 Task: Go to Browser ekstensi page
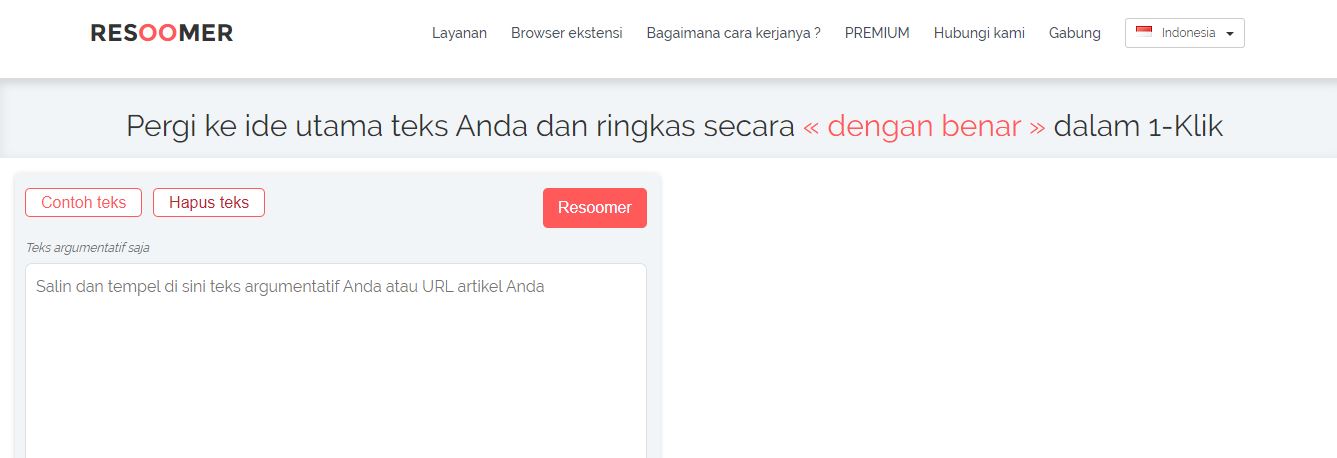click(x=566, y=33)
